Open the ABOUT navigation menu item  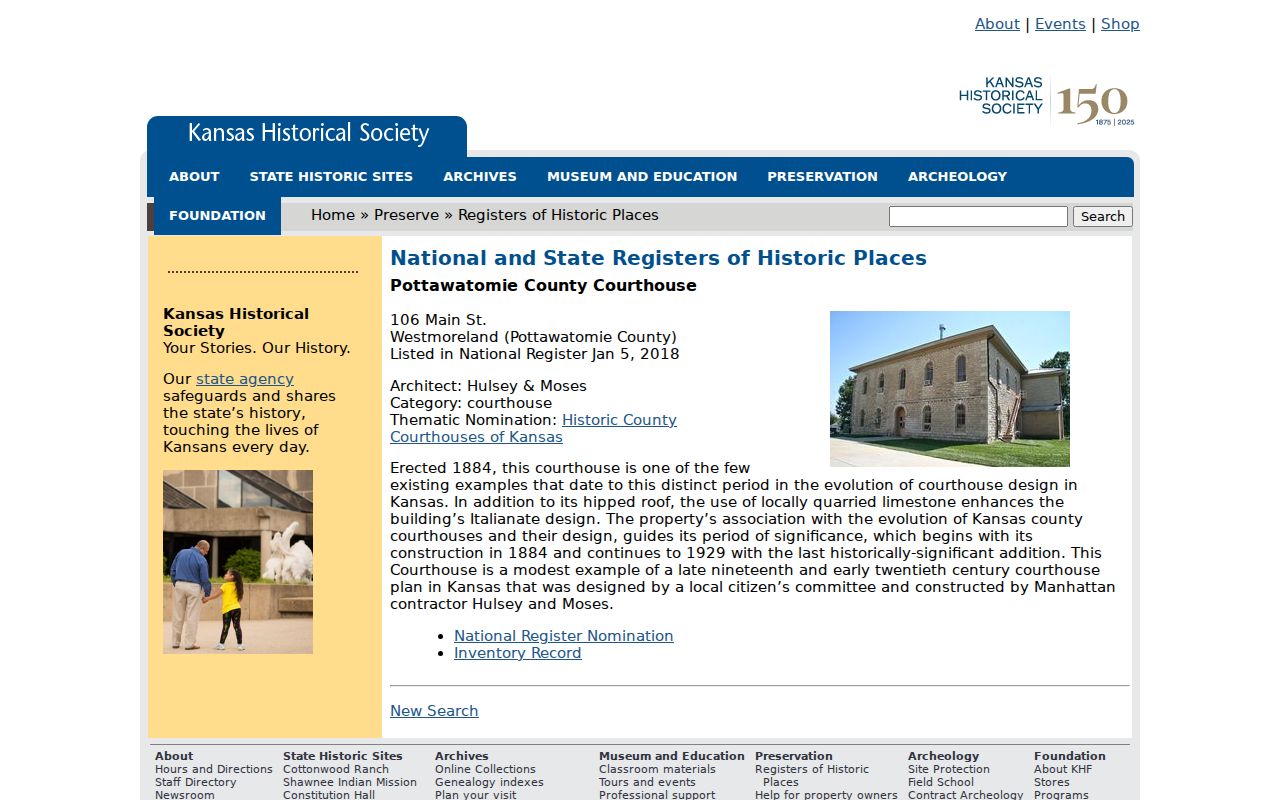(x=194, y=176)
